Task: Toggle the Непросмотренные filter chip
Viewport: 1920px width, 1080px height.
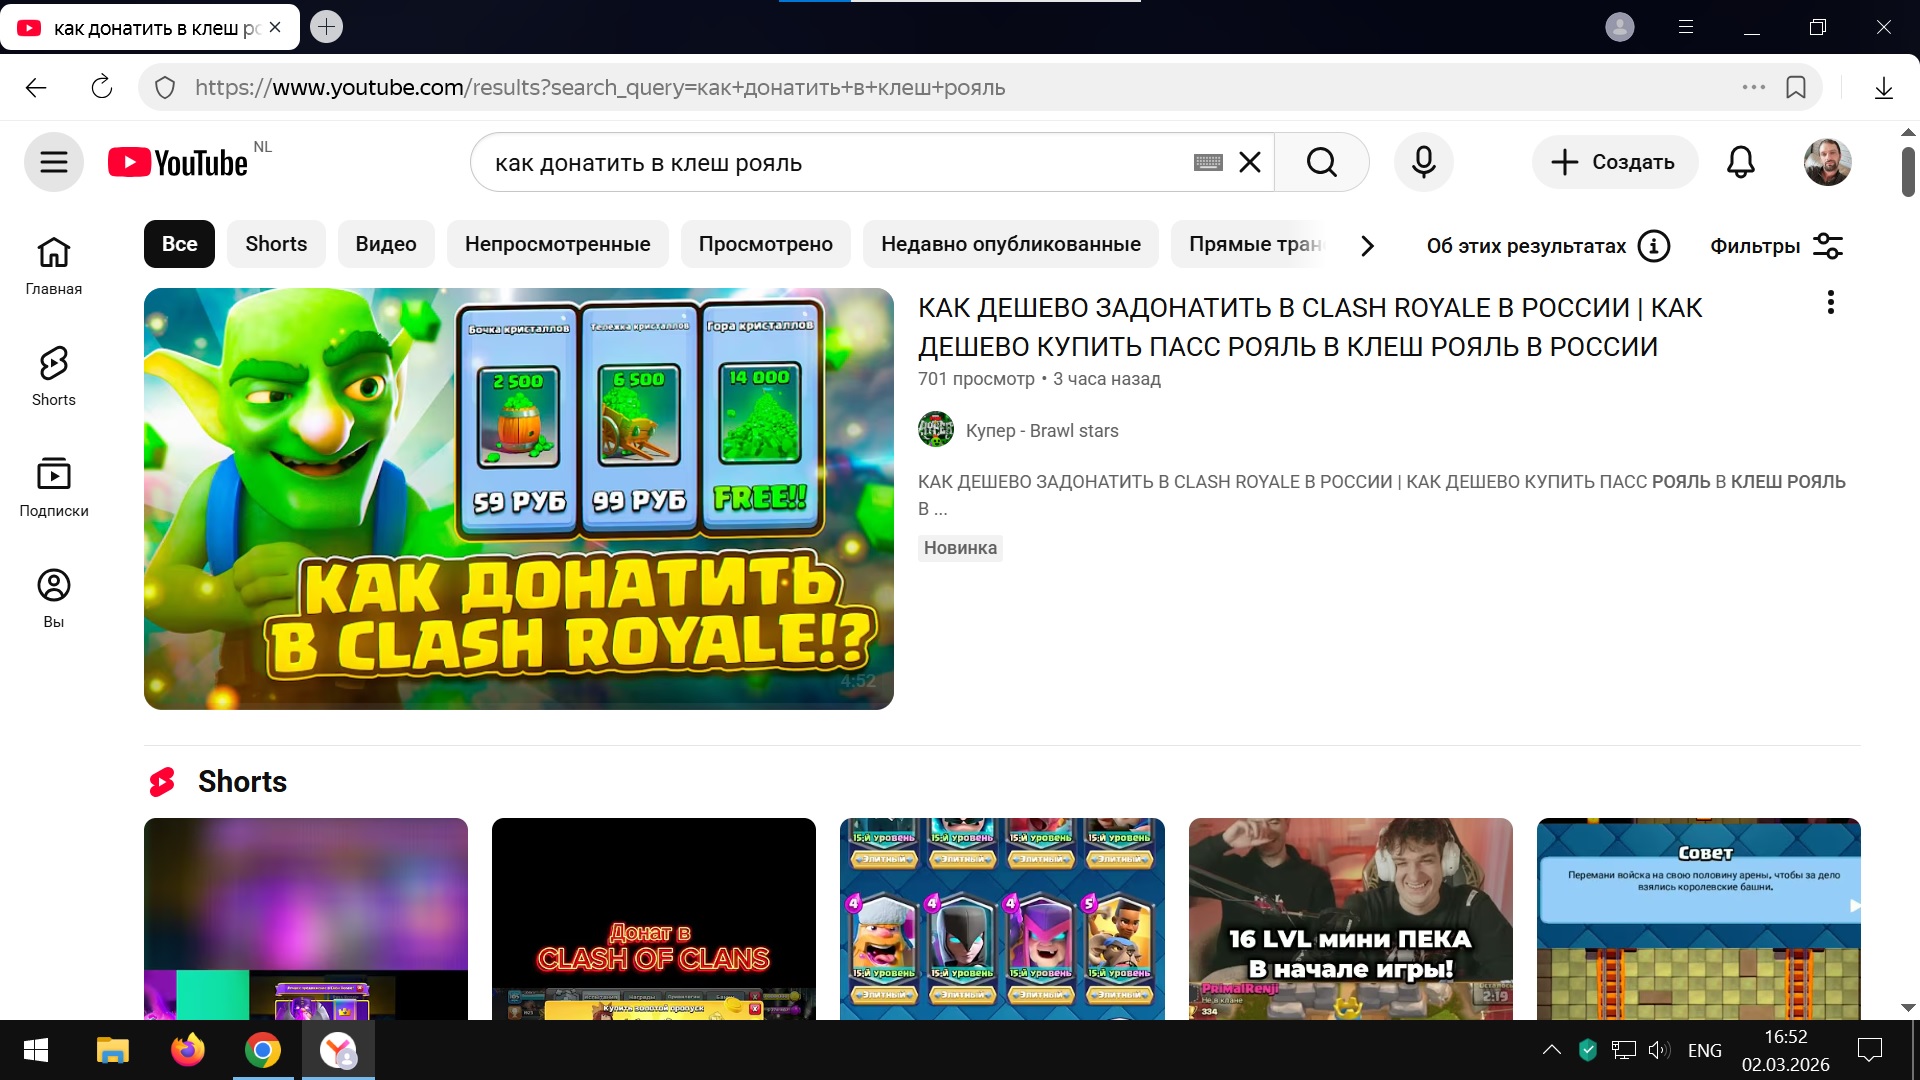Action: click(557, 244)
